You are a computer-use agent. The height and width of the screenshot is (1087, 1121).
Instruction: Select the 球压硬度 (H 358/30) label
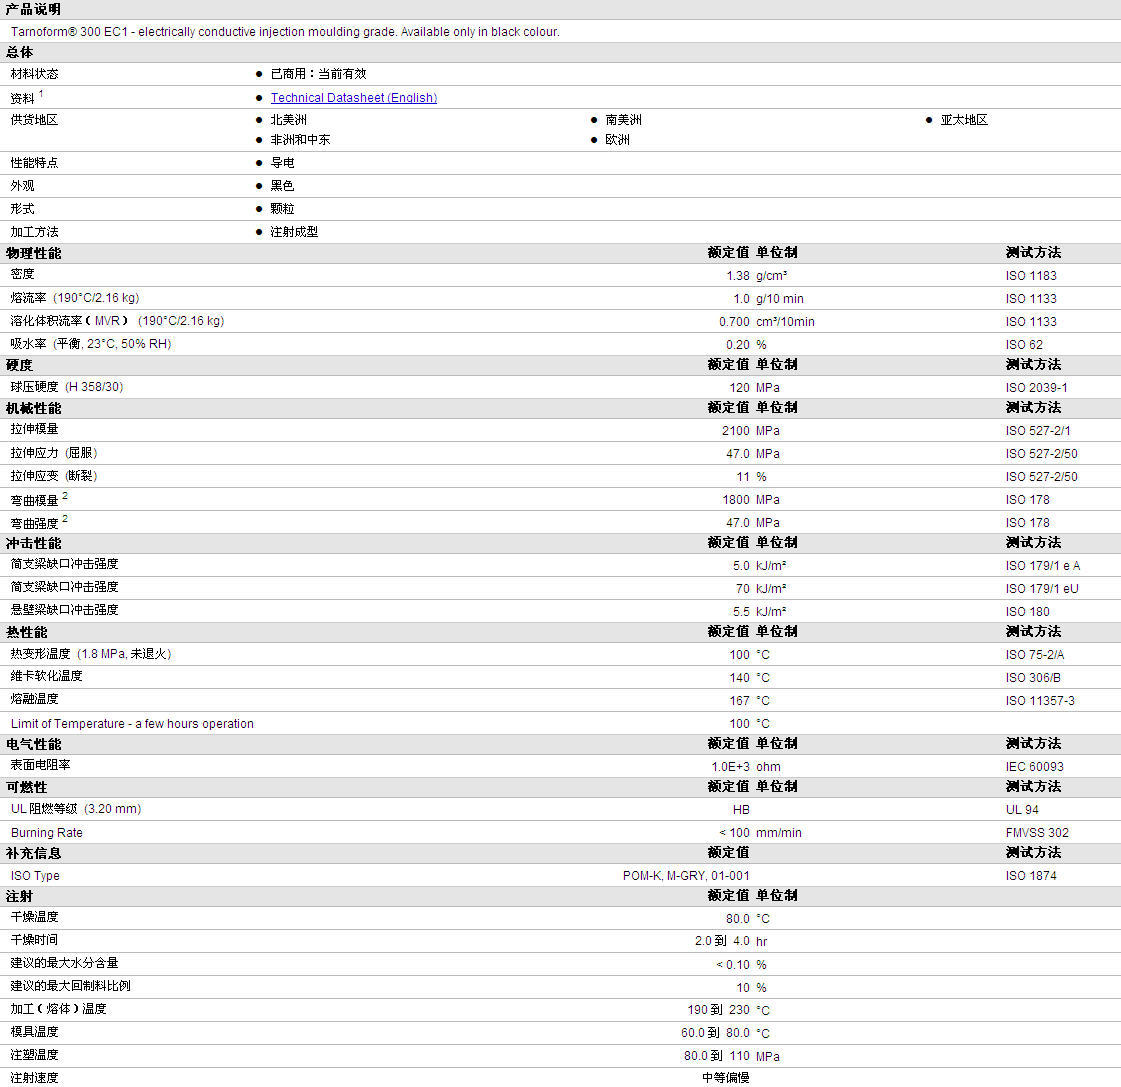coord(67,387)
